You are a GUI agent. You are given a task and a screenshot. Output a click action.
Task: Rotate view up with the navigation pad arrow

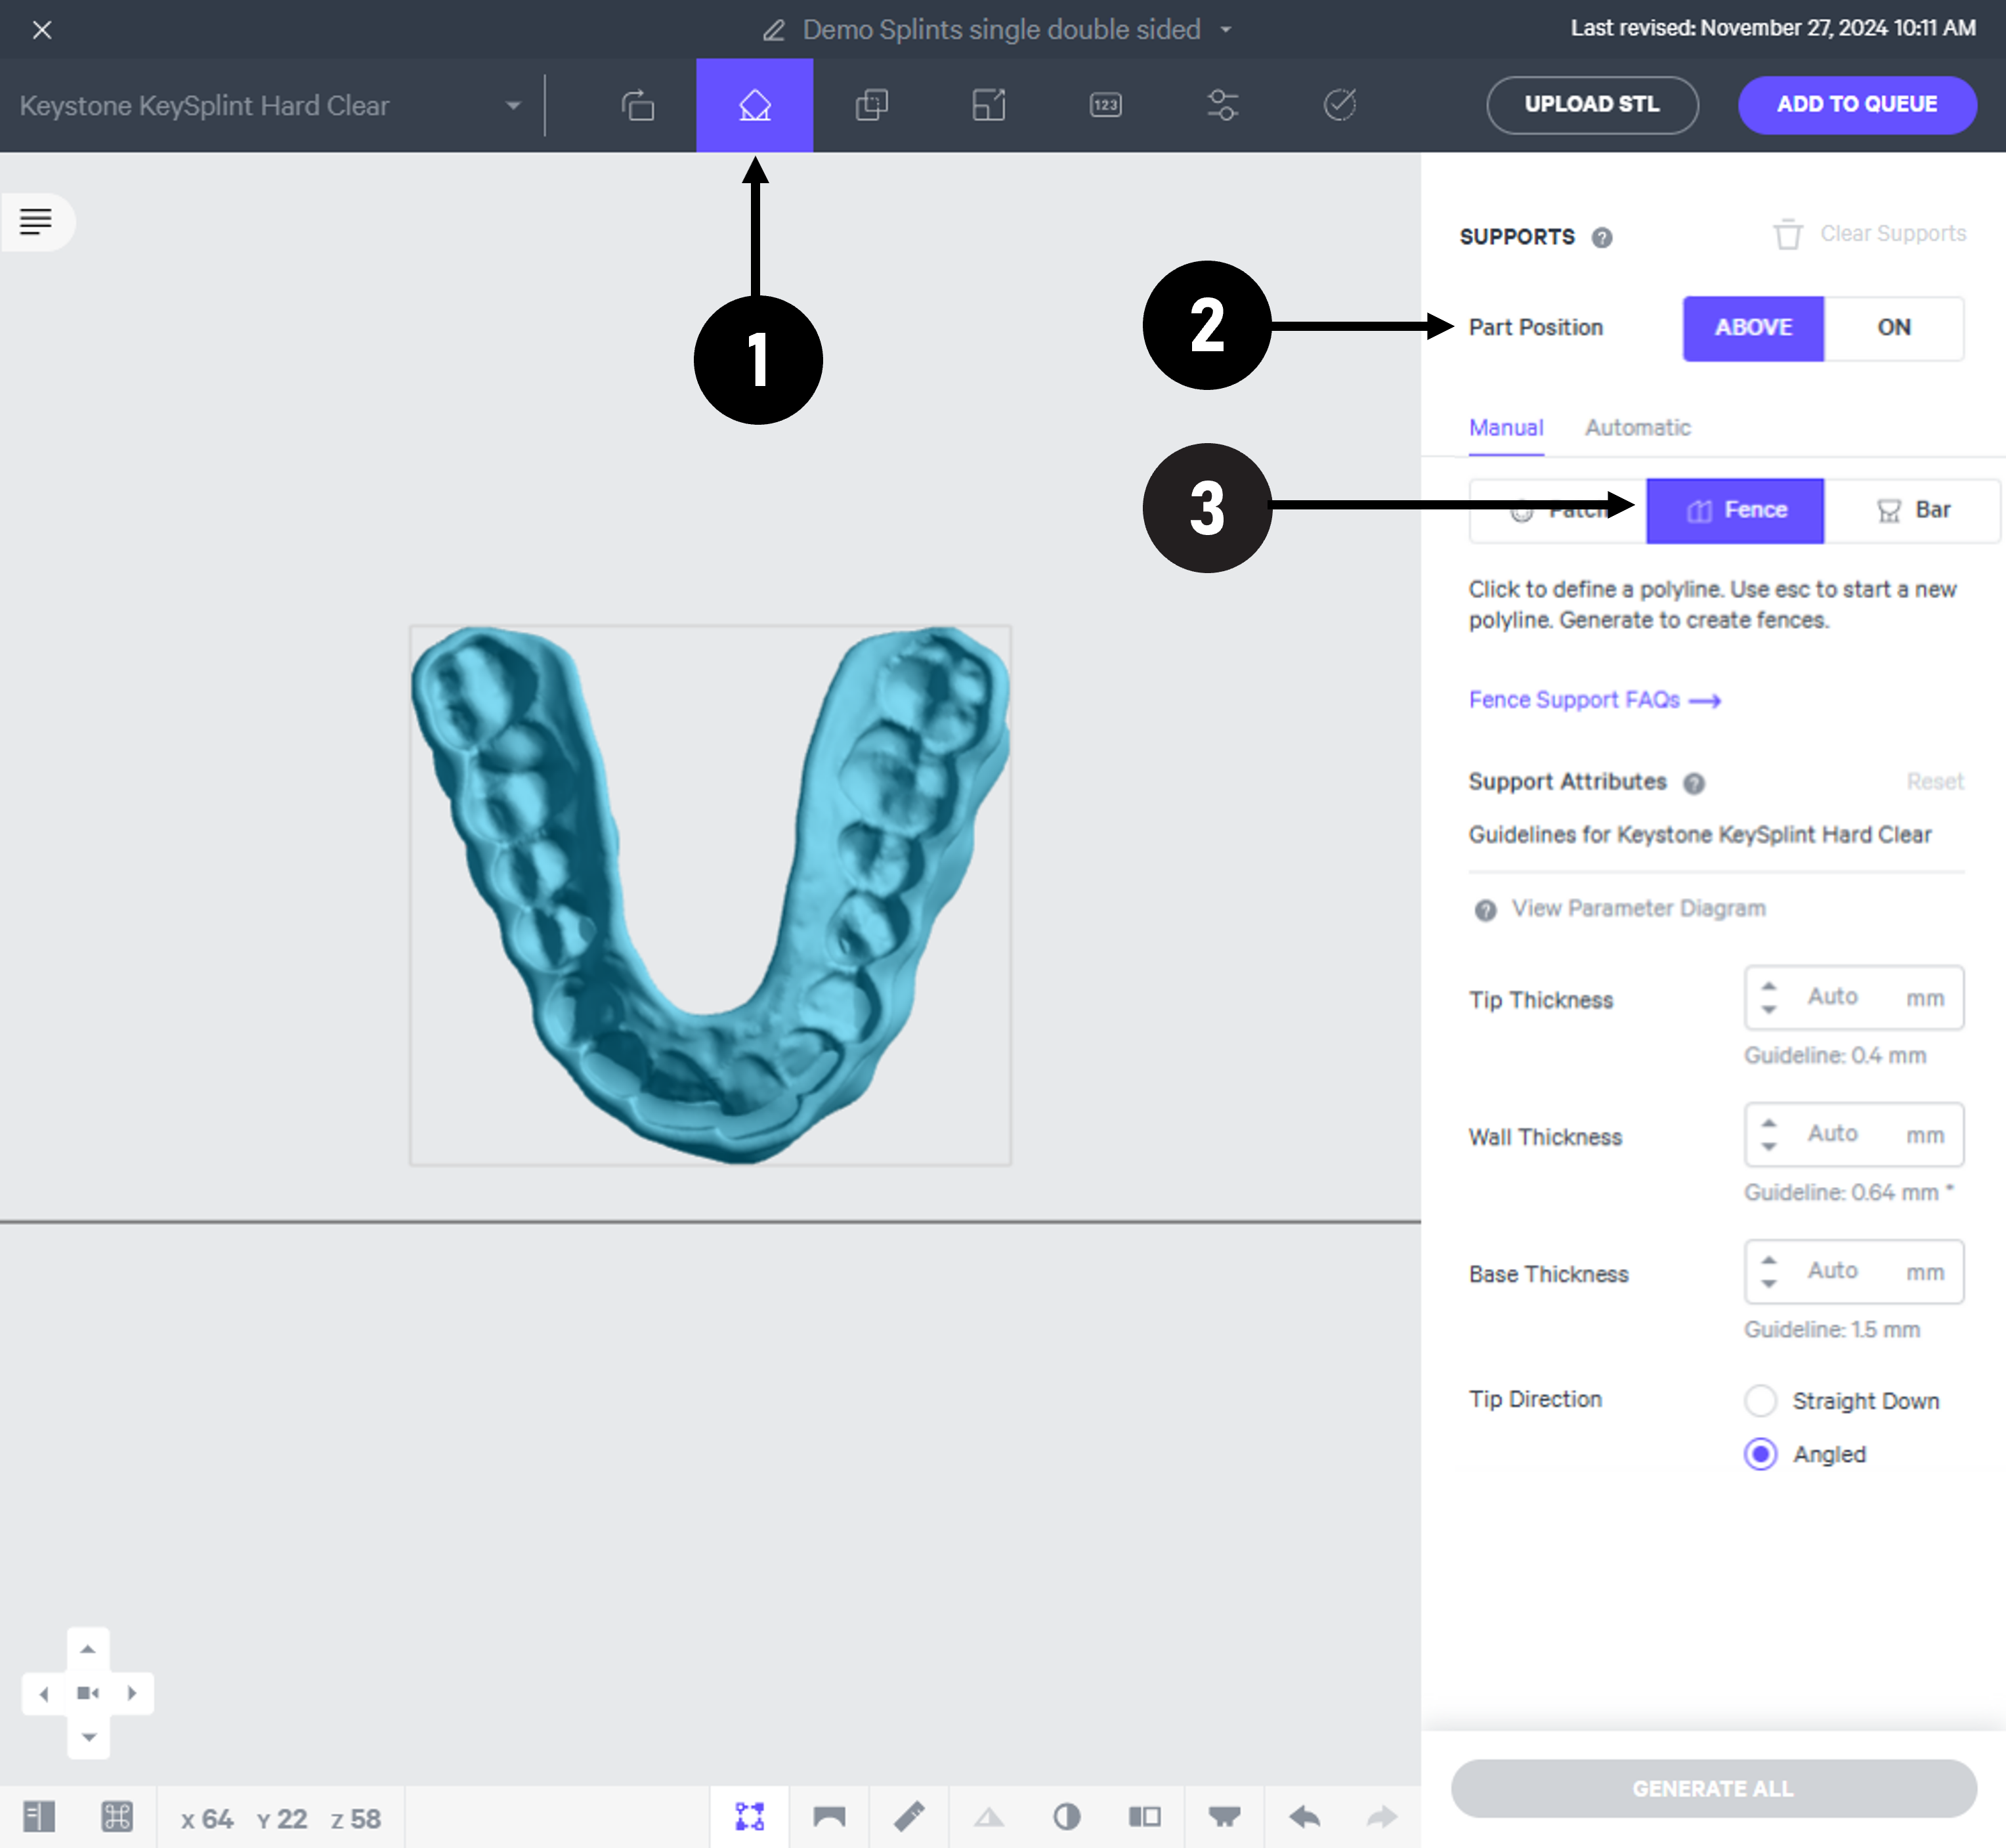click(x=88, y=1649)
